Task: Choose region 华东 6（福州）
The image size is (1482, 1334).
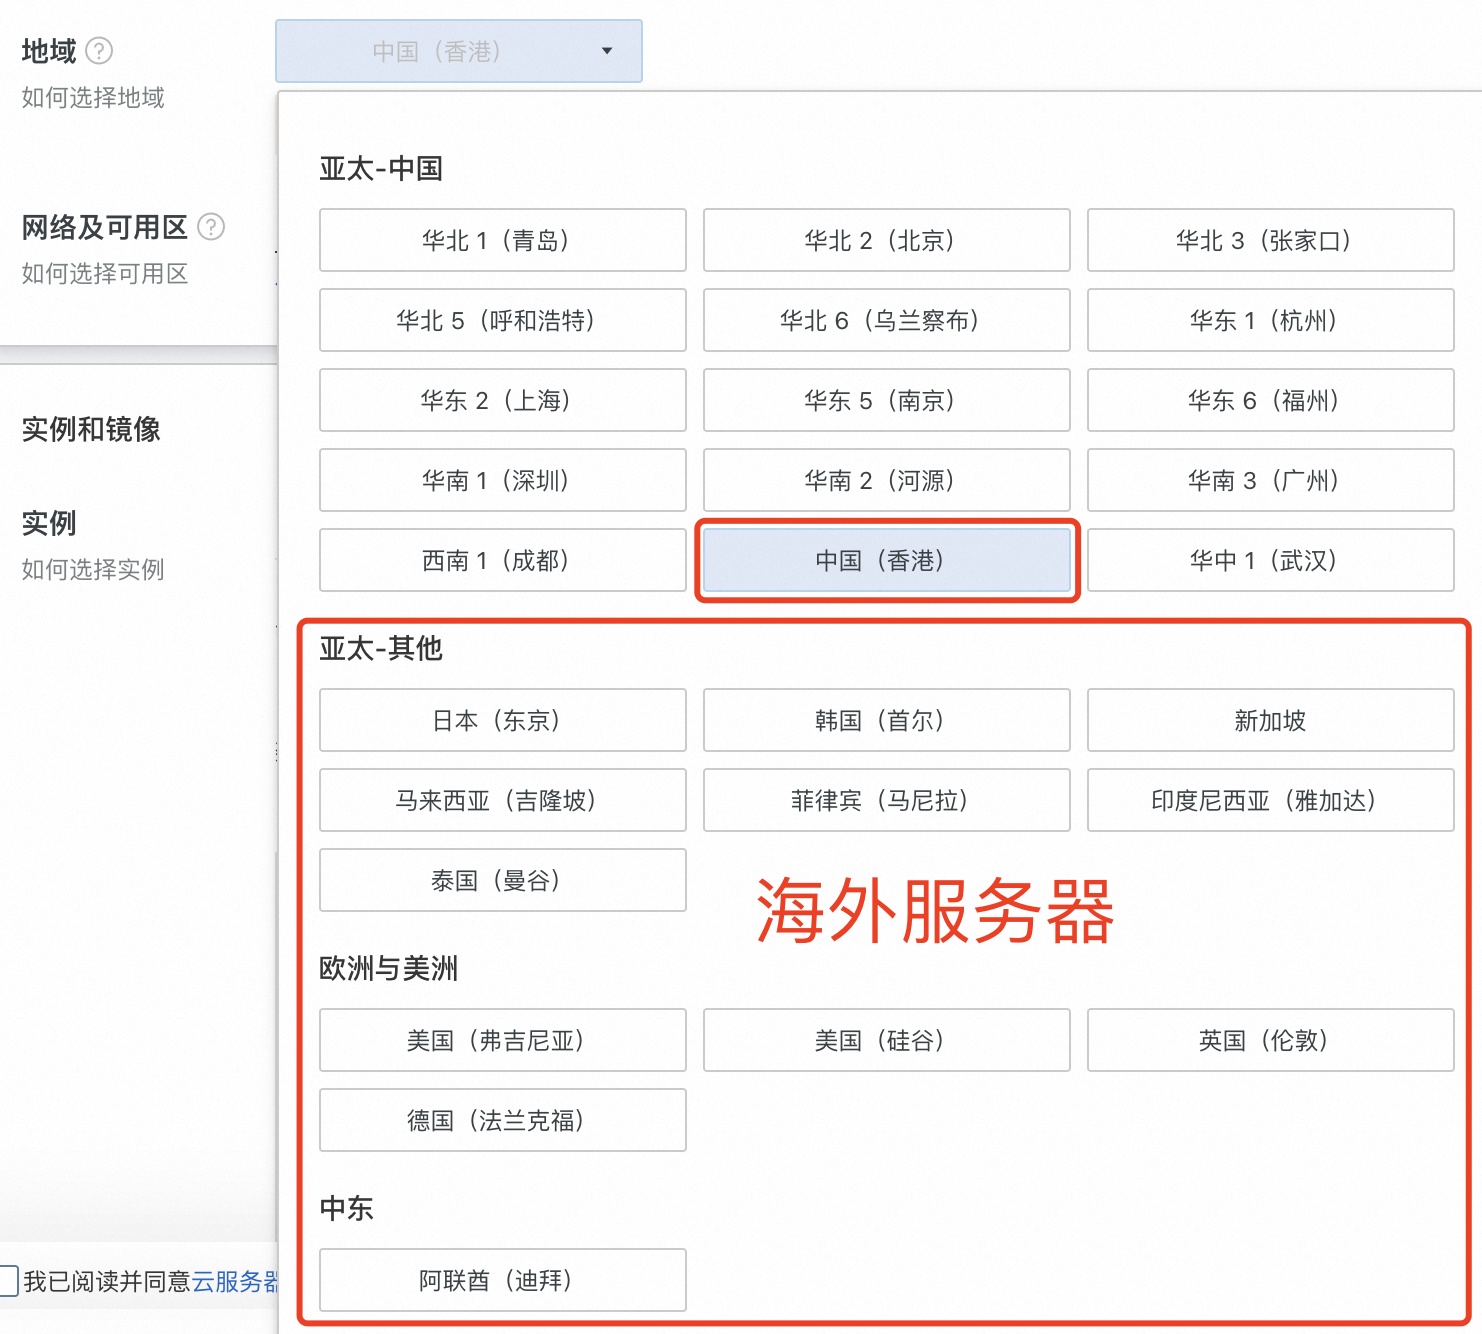Action: click(1271, 400)
